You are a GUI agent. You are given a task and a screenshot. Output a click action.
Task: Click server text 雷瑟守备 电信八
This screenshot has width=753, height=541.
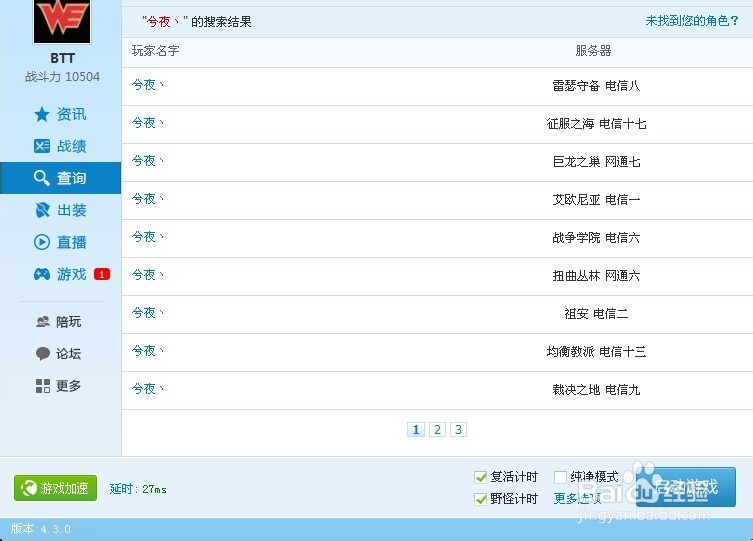[596, 86]
